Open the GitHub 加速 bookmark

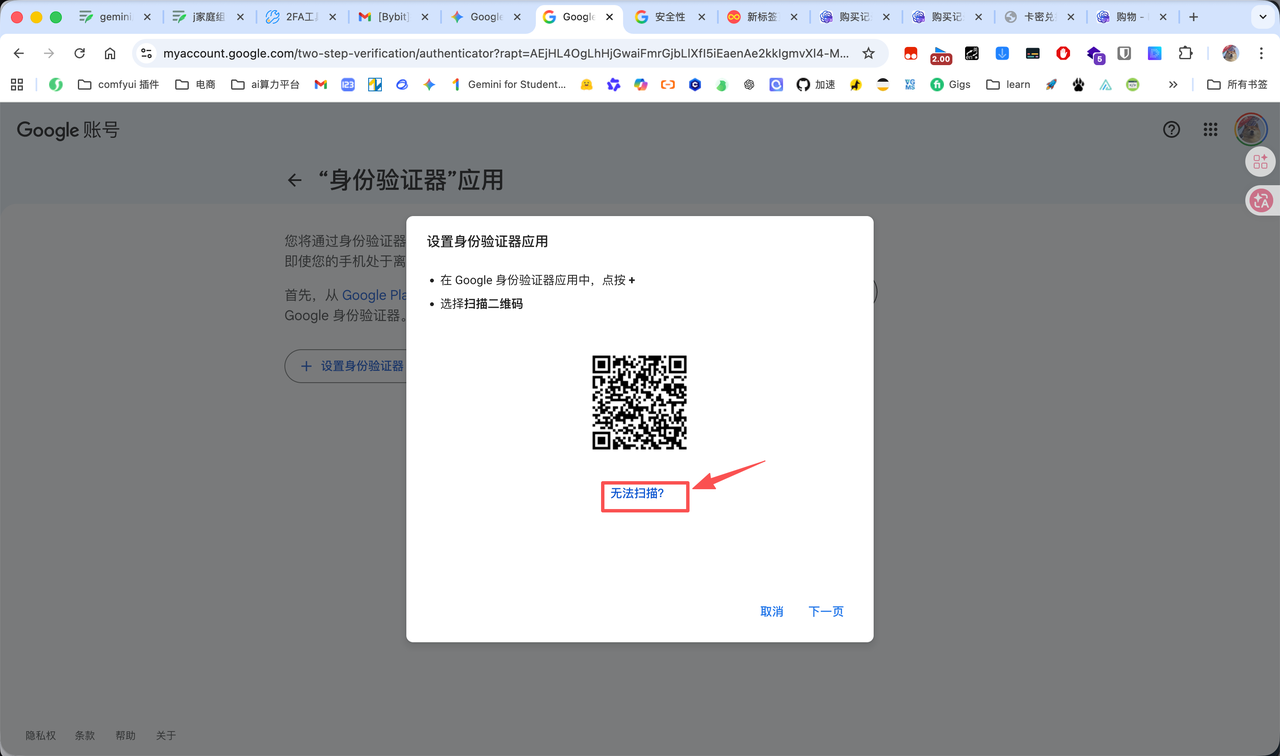[815, 85]
